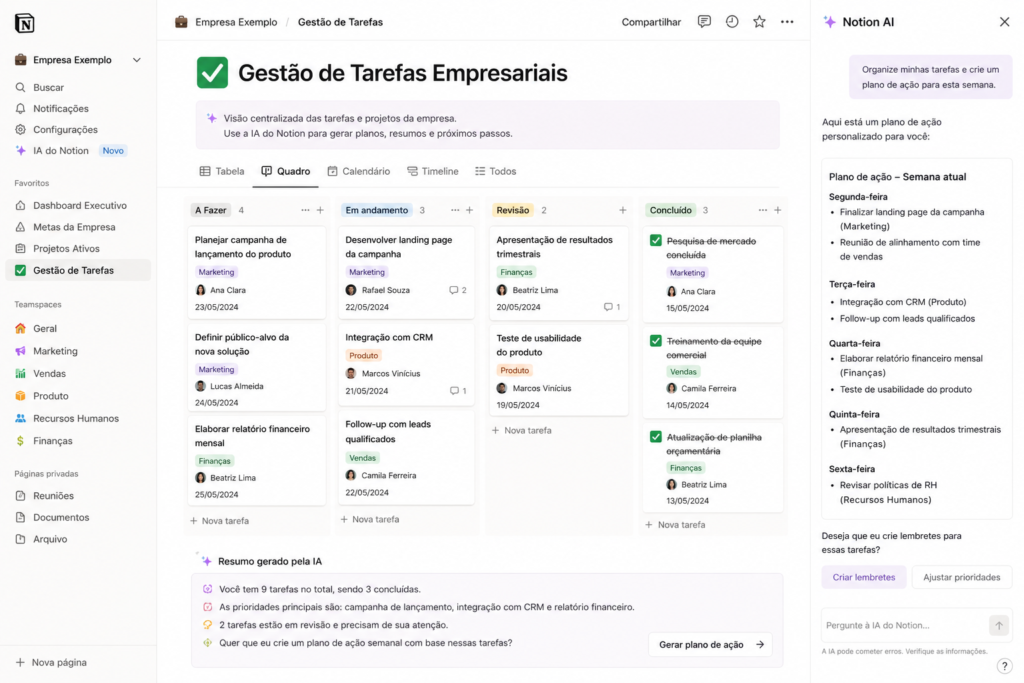This screenshot has height=683, width=1024.
Task: Click the Criar lembretes button
Action: [863, 577]
